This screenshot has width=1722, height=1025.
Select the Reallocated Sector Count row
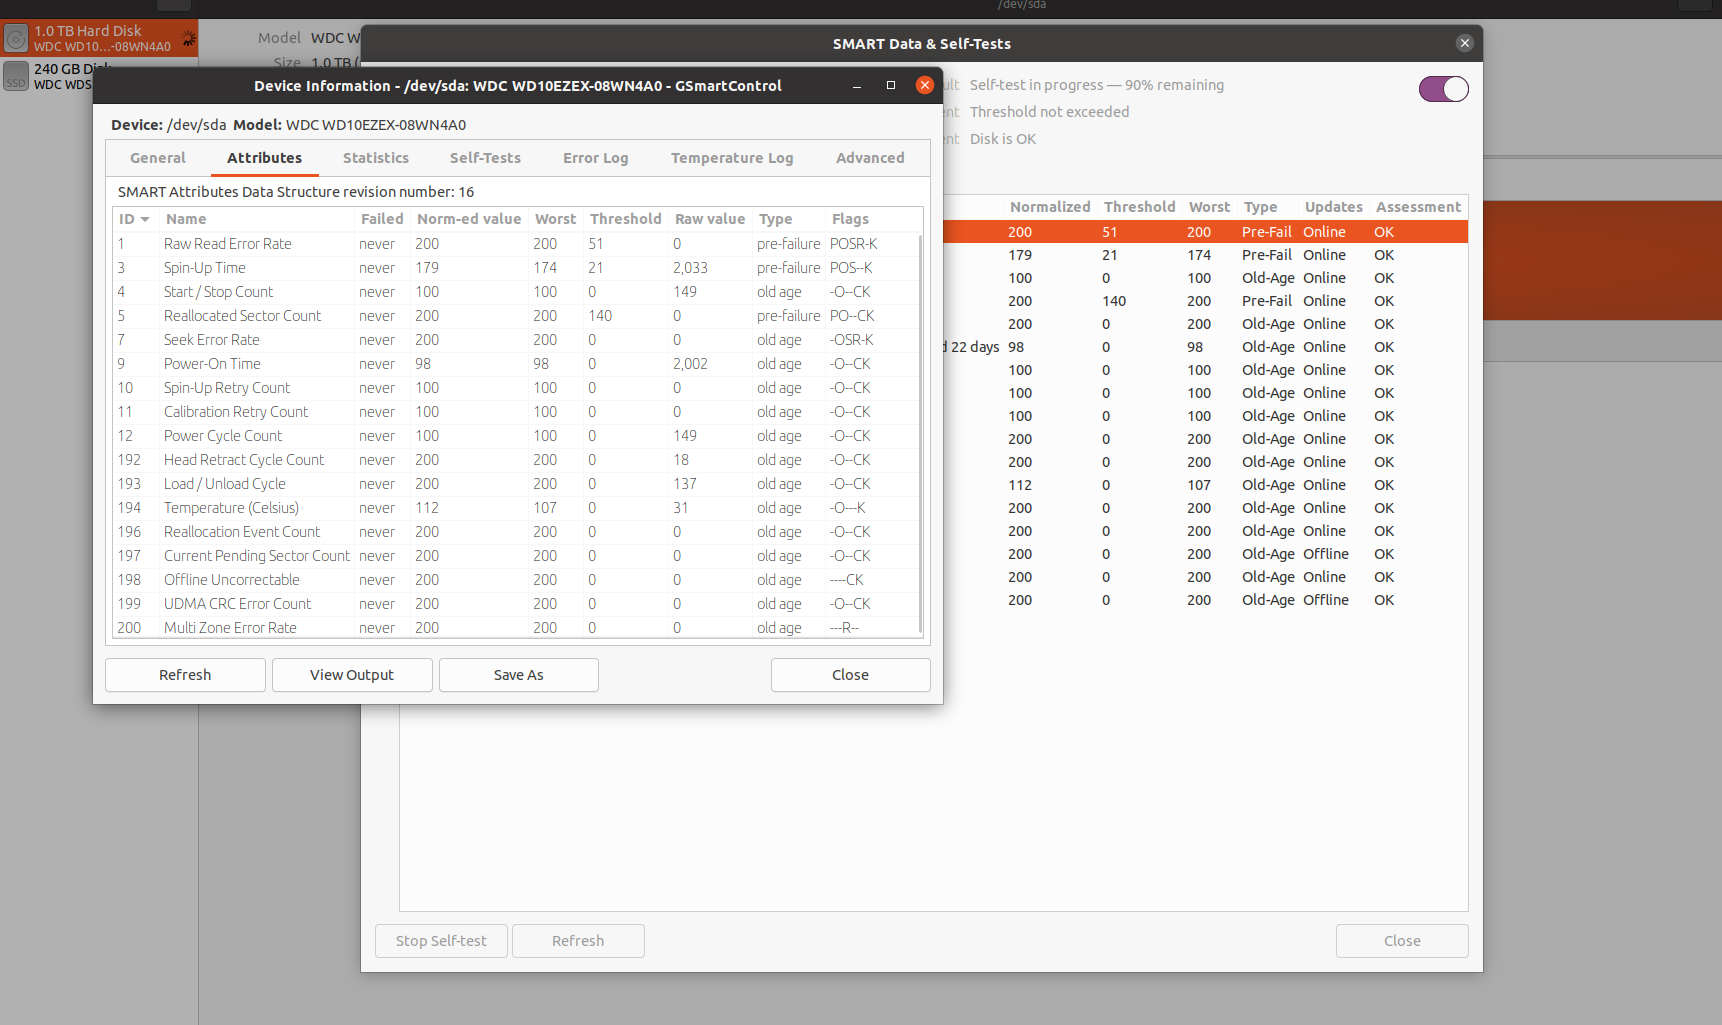(x=242, y=316)
